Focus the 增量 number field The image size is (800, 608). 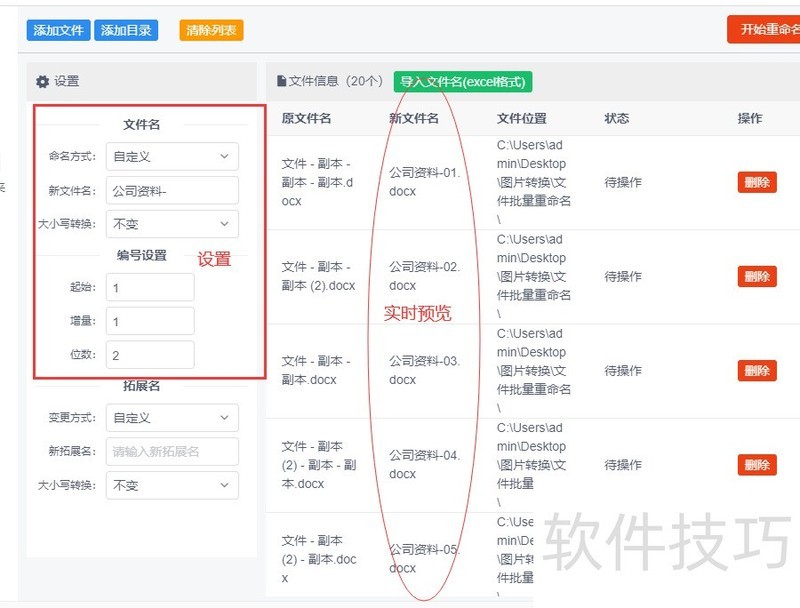150,321
